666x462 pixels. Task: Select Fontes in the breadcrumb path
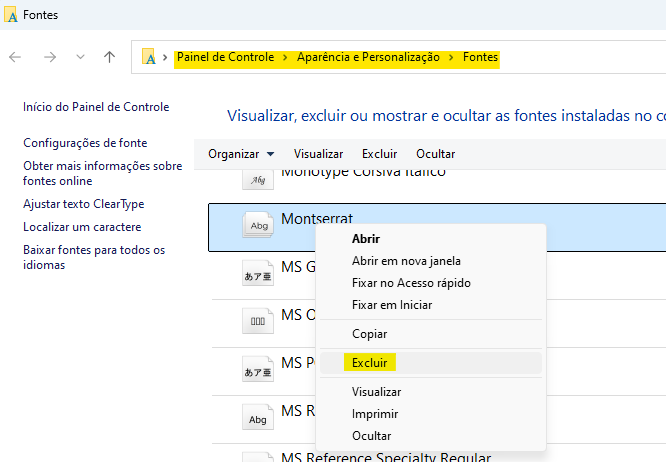pyautogui.click(x=480, y=57)
